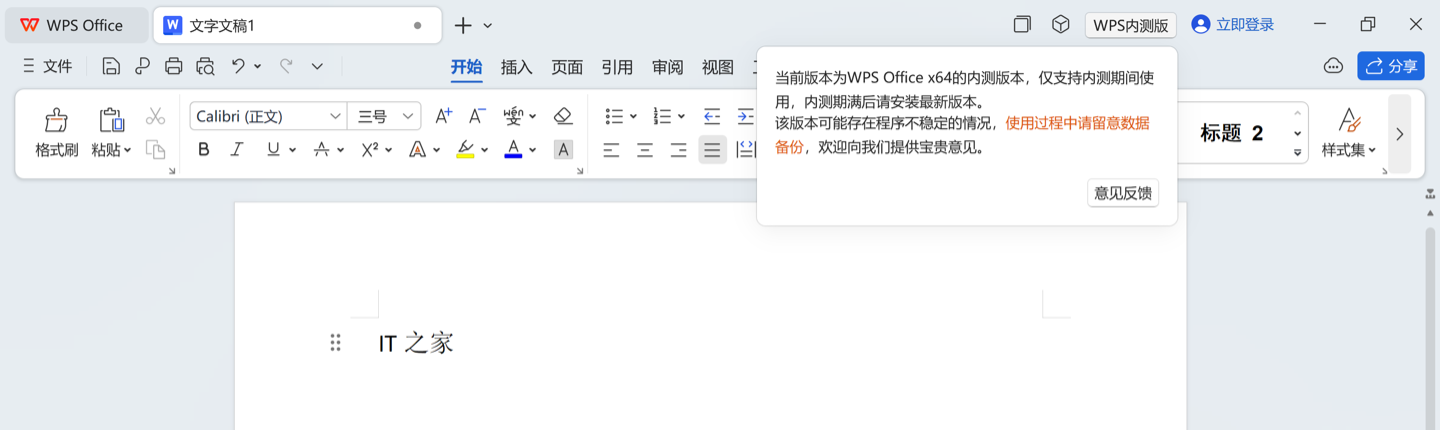Image resolution: width=1440 pixels, height=430 pixels.
Task: Increase font size with A+ icon
Action: [443, 116]
